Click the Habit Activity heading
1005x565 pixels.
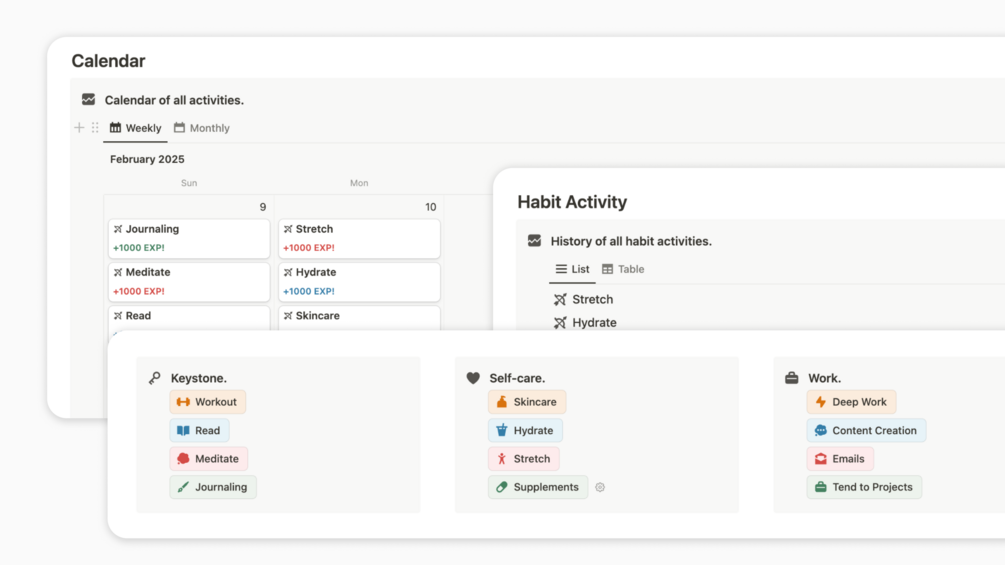click(x=572, y=202)
